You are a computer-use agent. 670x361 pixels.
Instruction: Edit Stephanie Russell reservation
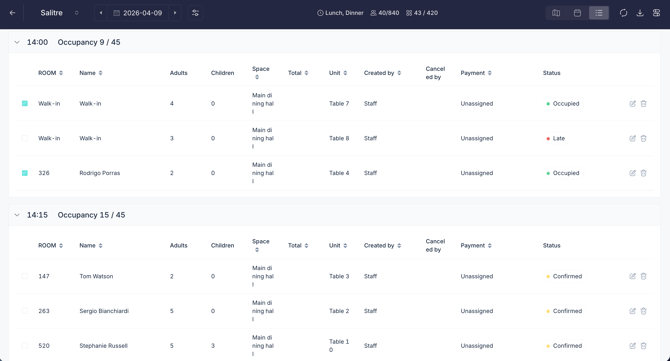pos(632,346)
